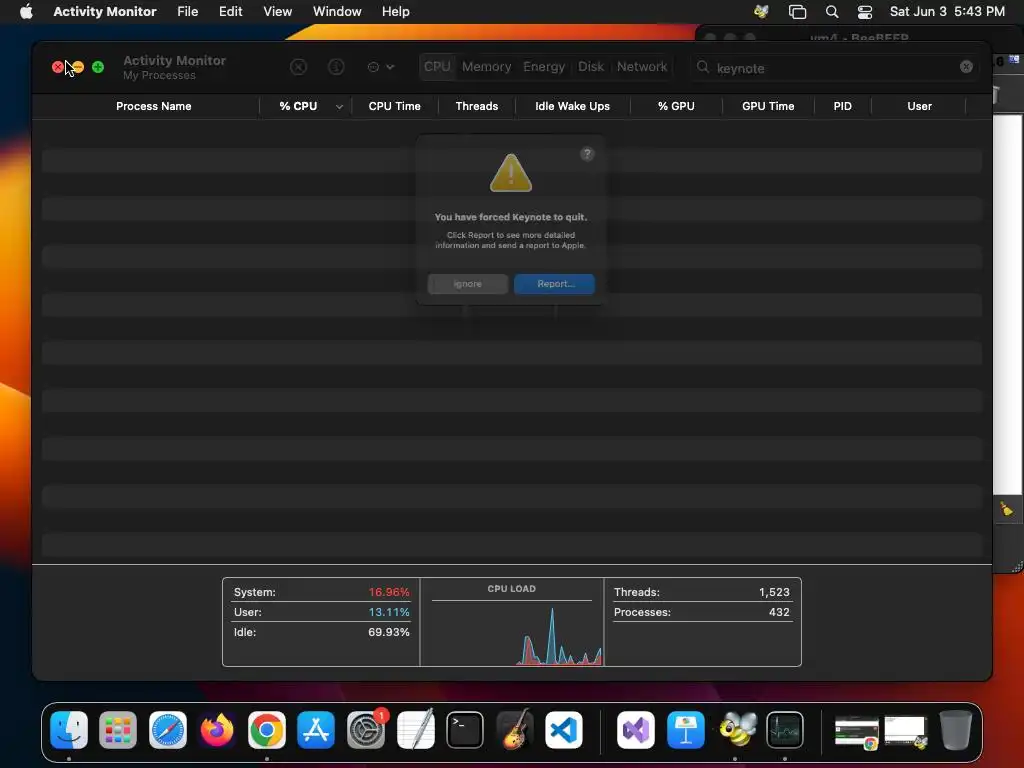Sort by % GPU column
Viewport: 1024px width, 768px height.
point(676,106)
